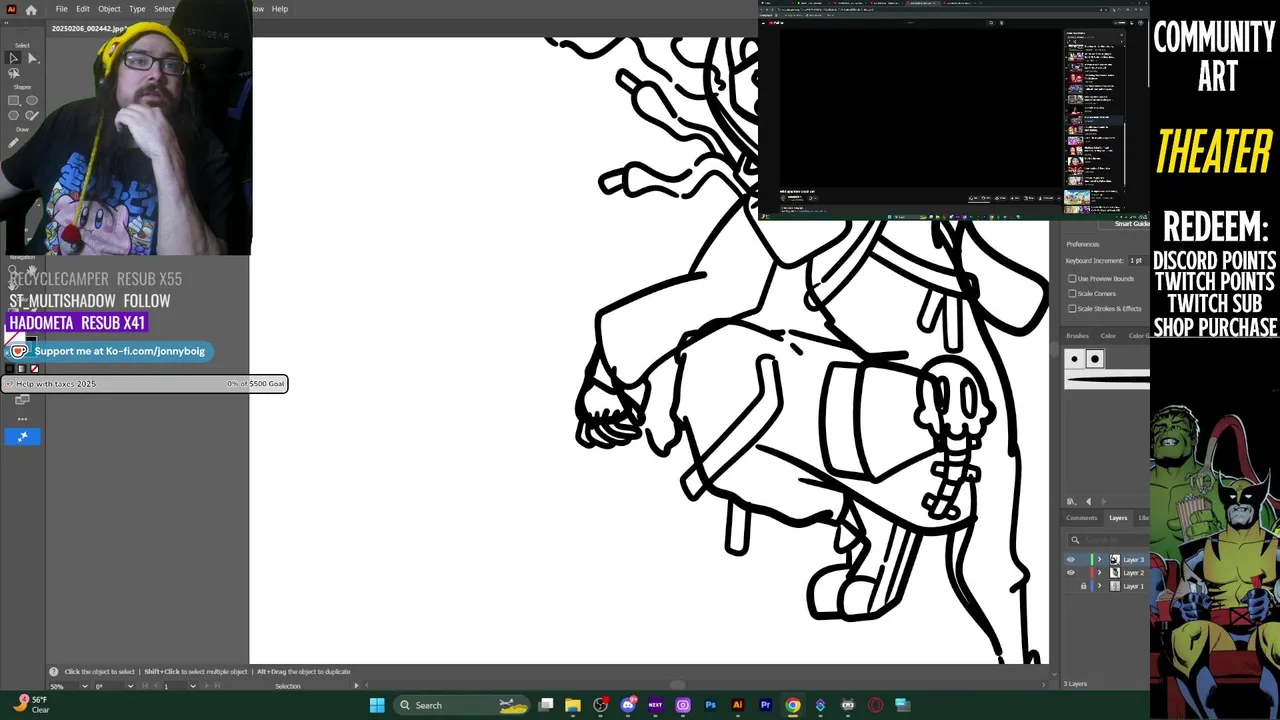Screen dimensions: 1280x720
Task: Open the rotation angle dropdown
Action: point(129,686)
